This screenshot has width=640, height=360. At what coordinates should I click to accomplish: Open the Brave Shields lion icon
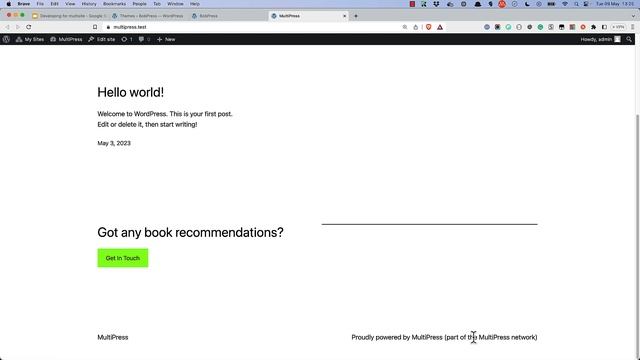429,27
